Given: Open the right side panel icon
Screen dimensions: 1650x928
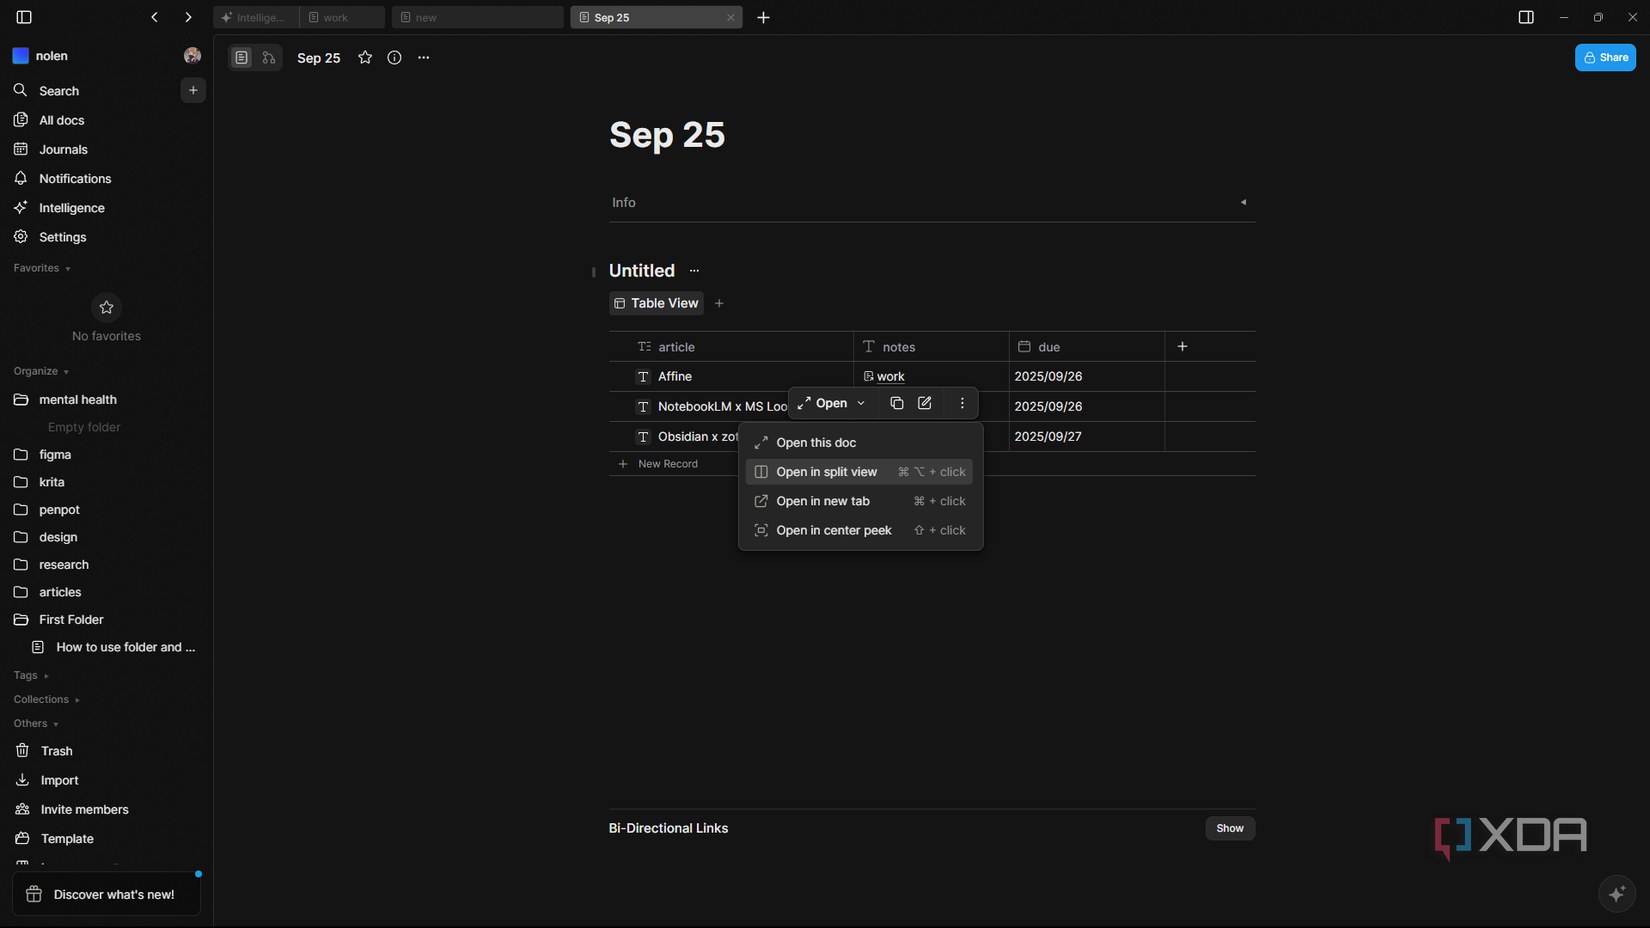Looking at the screenshot, I should coord(1526,17).
